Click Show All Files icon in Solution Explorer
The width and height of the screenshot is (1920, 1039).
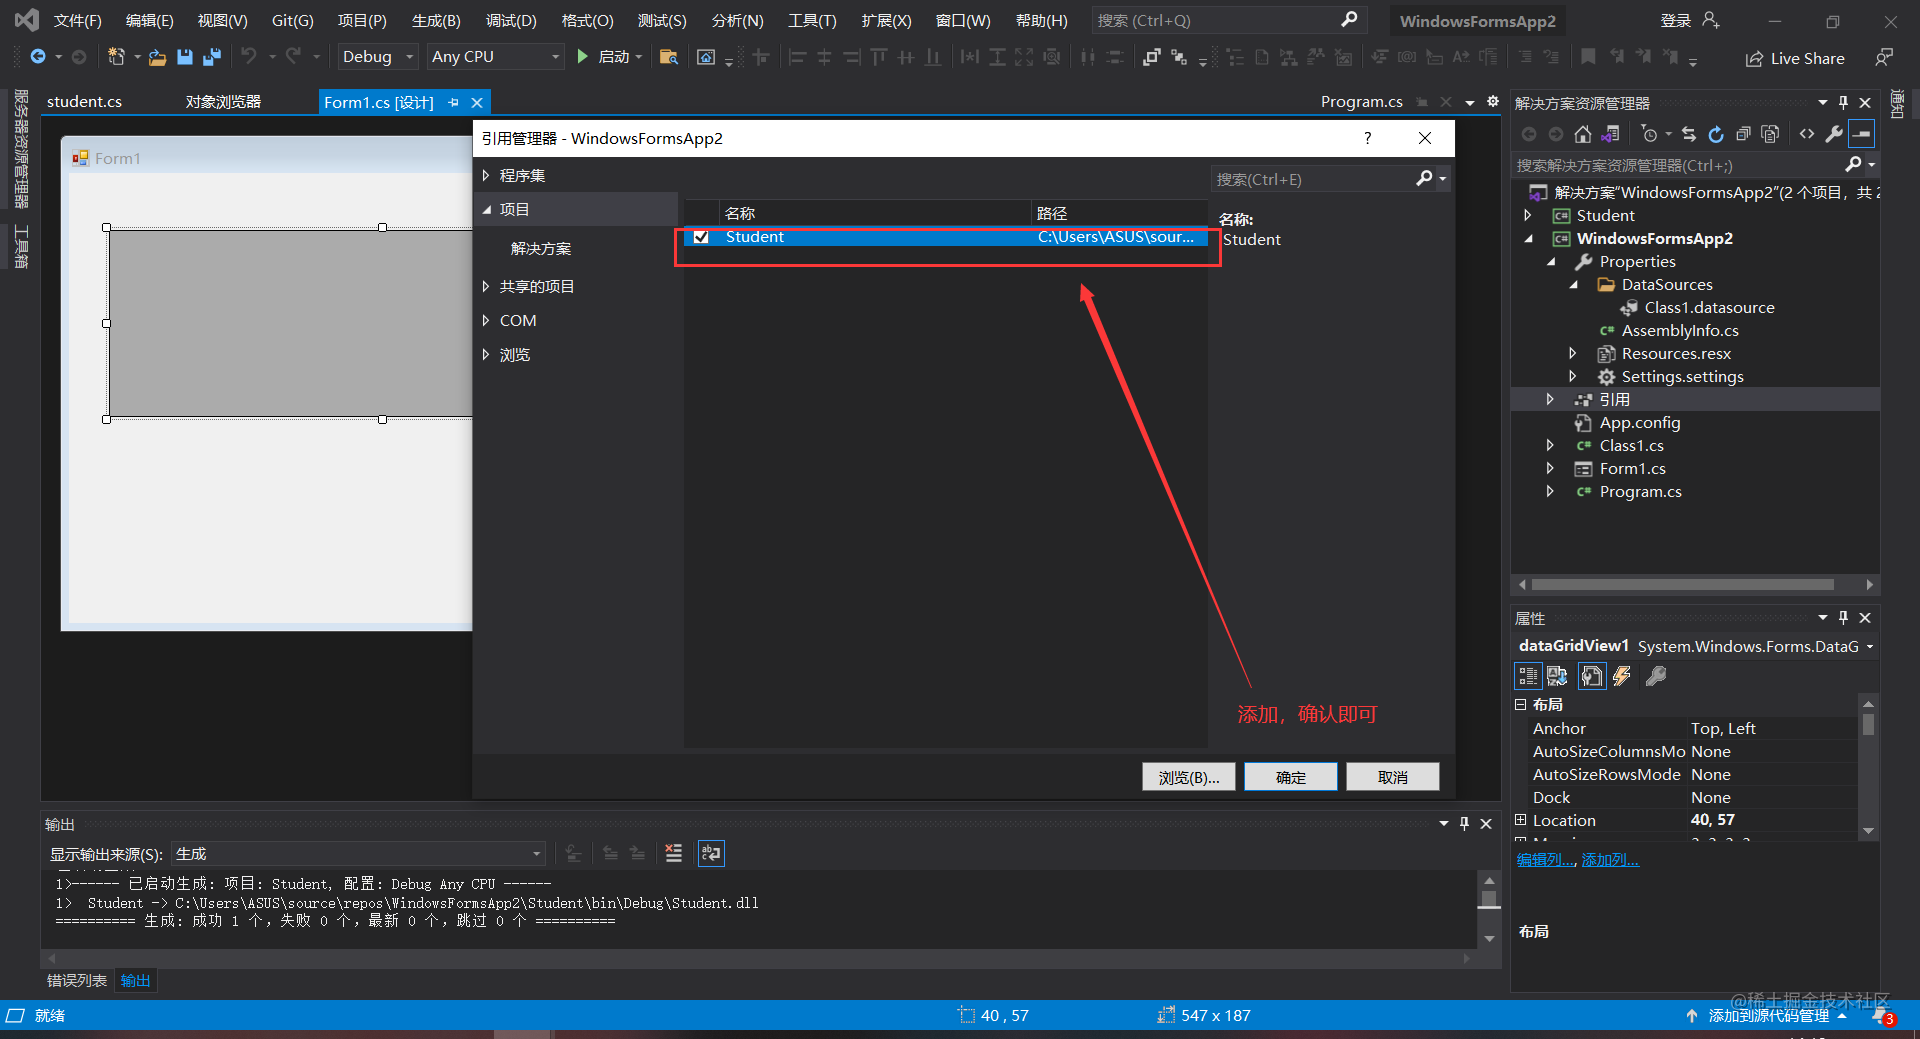[1770, 134]
